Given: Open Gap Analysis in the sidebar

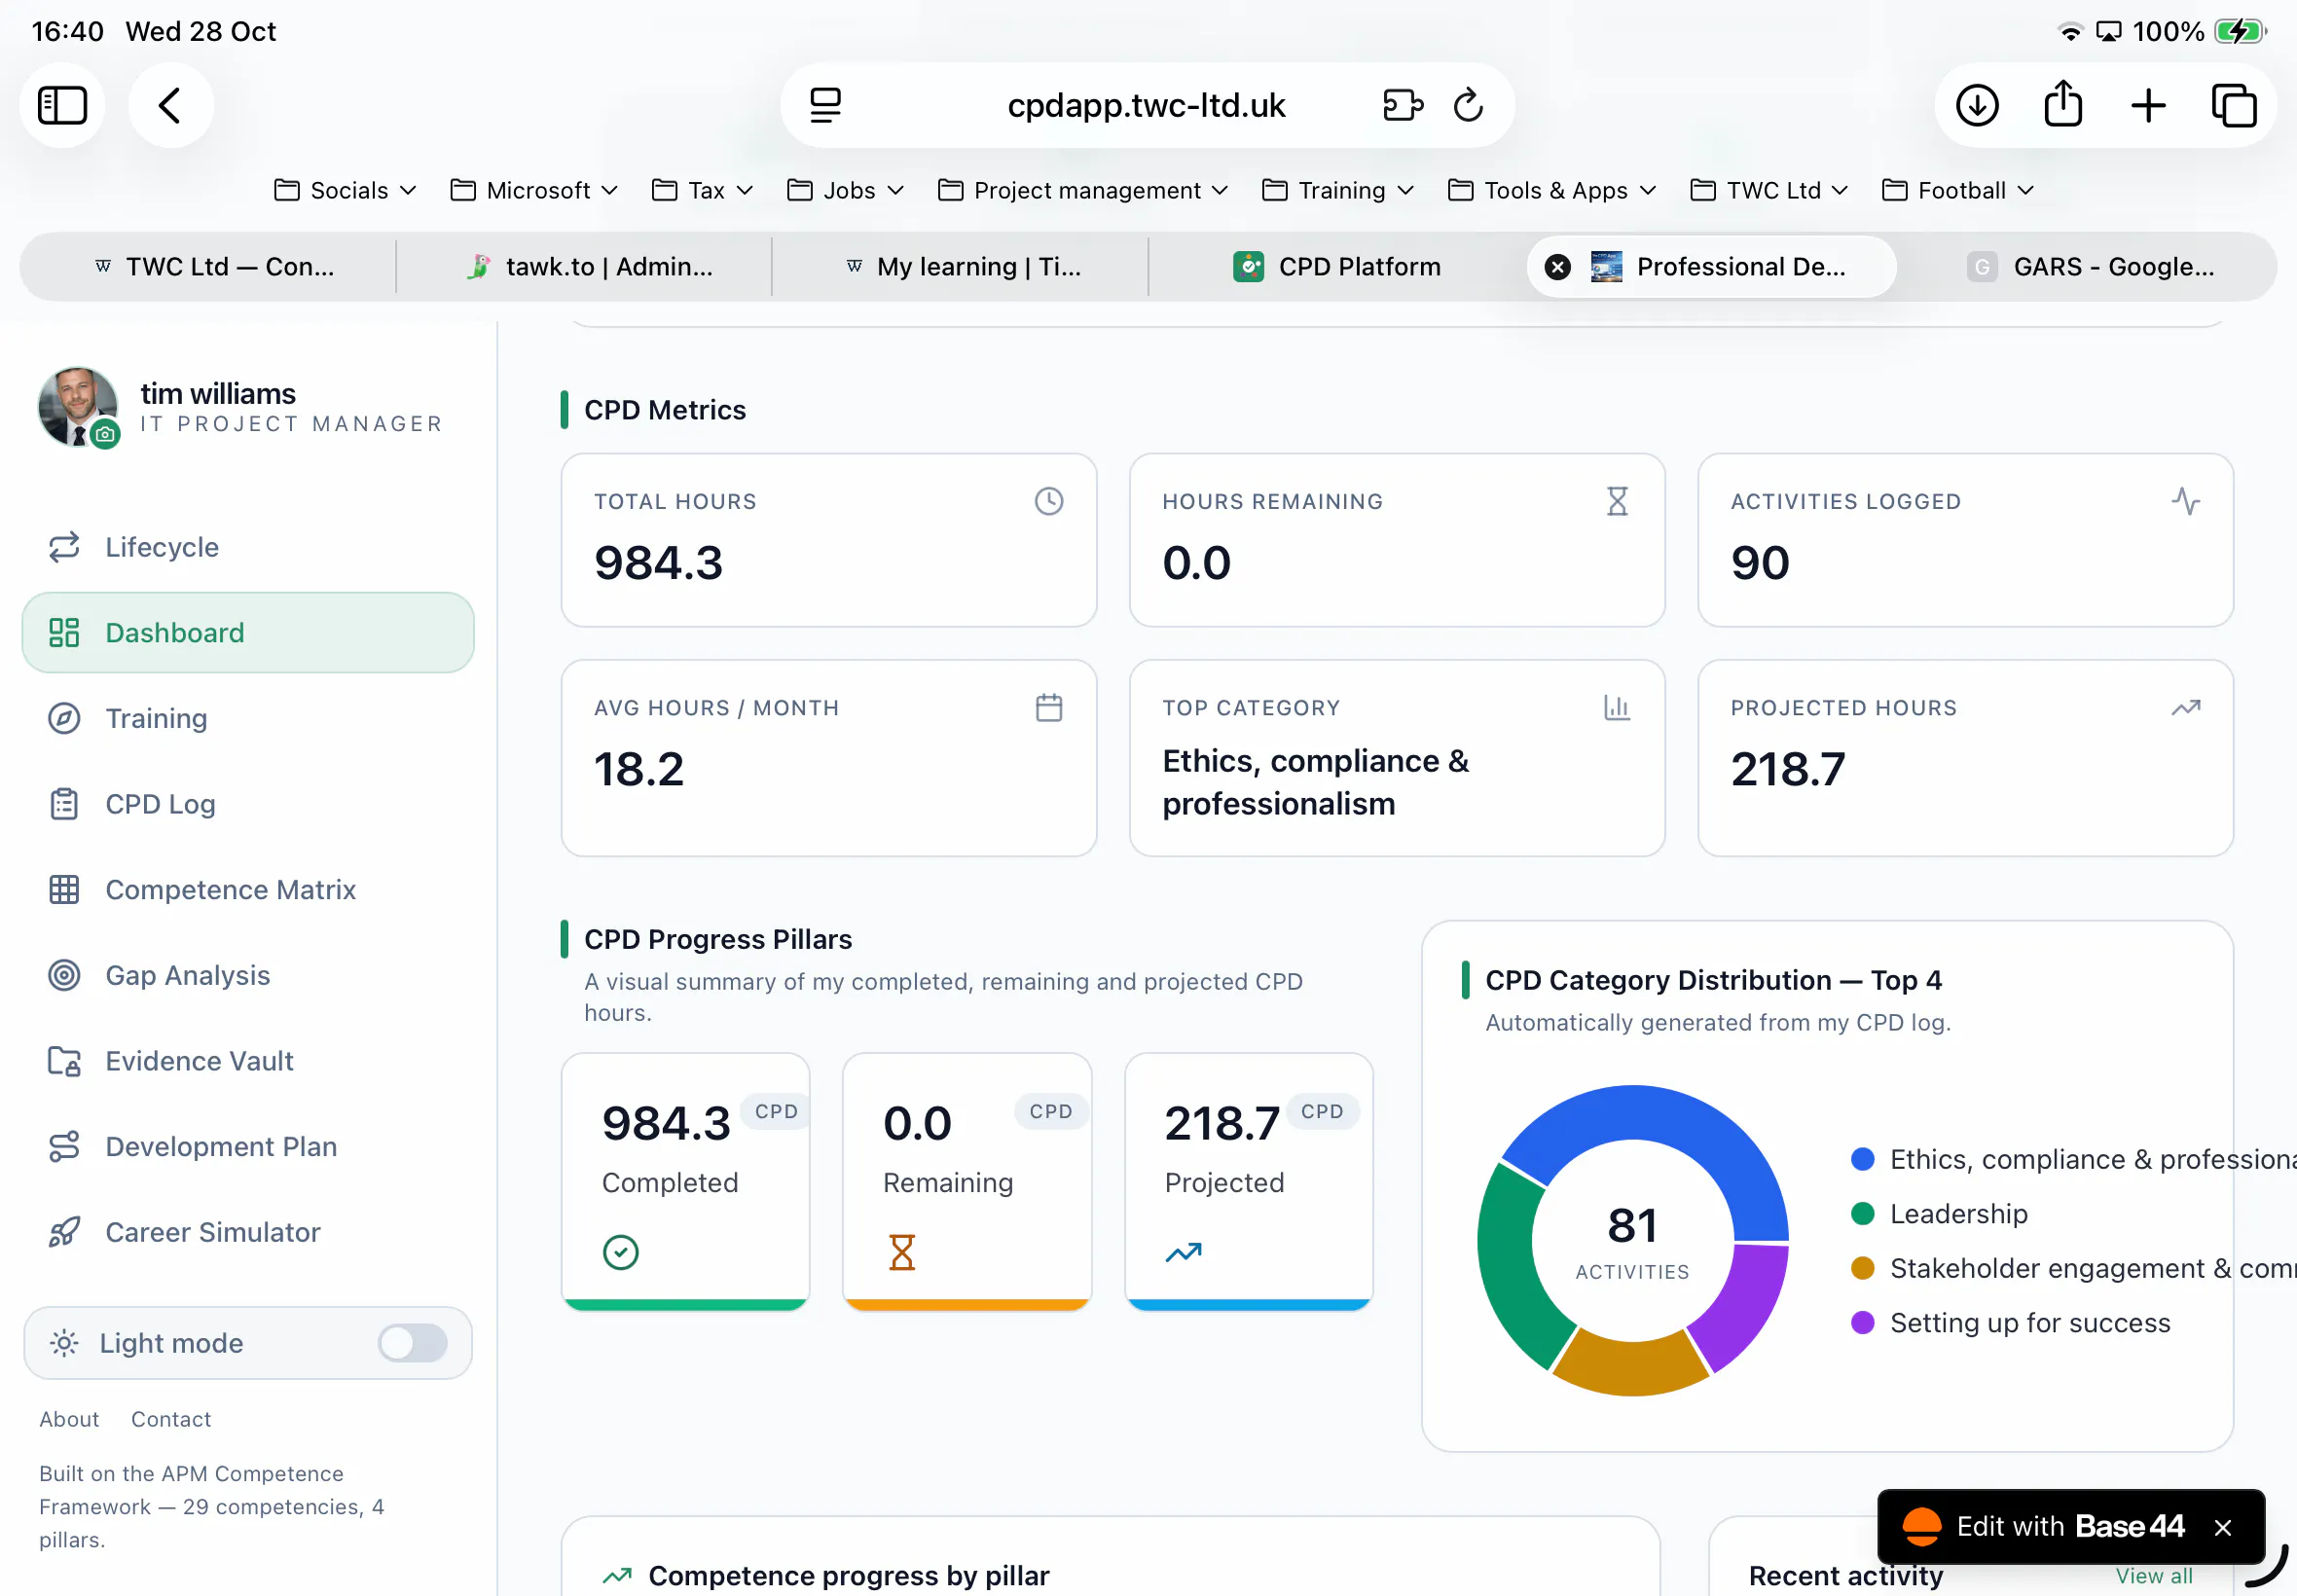Looking at the screenshot, I should [248, 975].
